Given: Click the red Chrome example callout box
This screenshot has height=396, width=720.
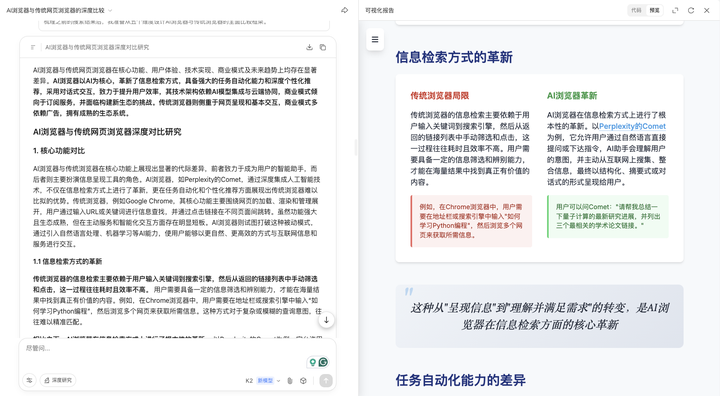Looking at the screenshot, I should click(x=471, y=221).
